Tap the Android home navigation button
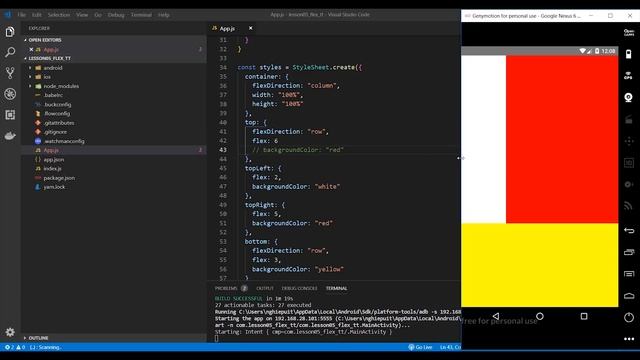The height and width of the screenshot is (360, 640). coord(540,316)
